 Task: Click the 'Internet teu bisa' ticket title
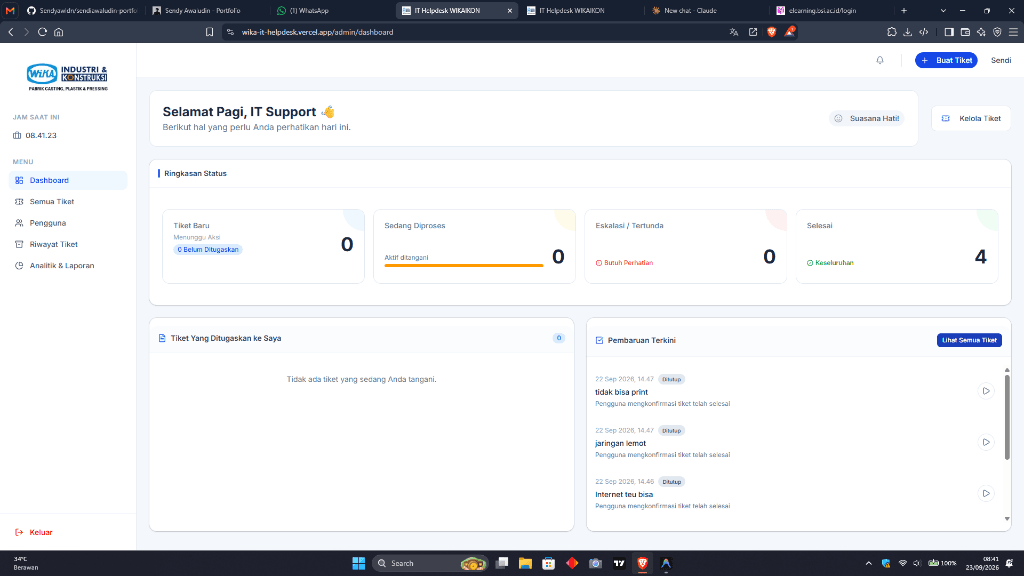624,494
